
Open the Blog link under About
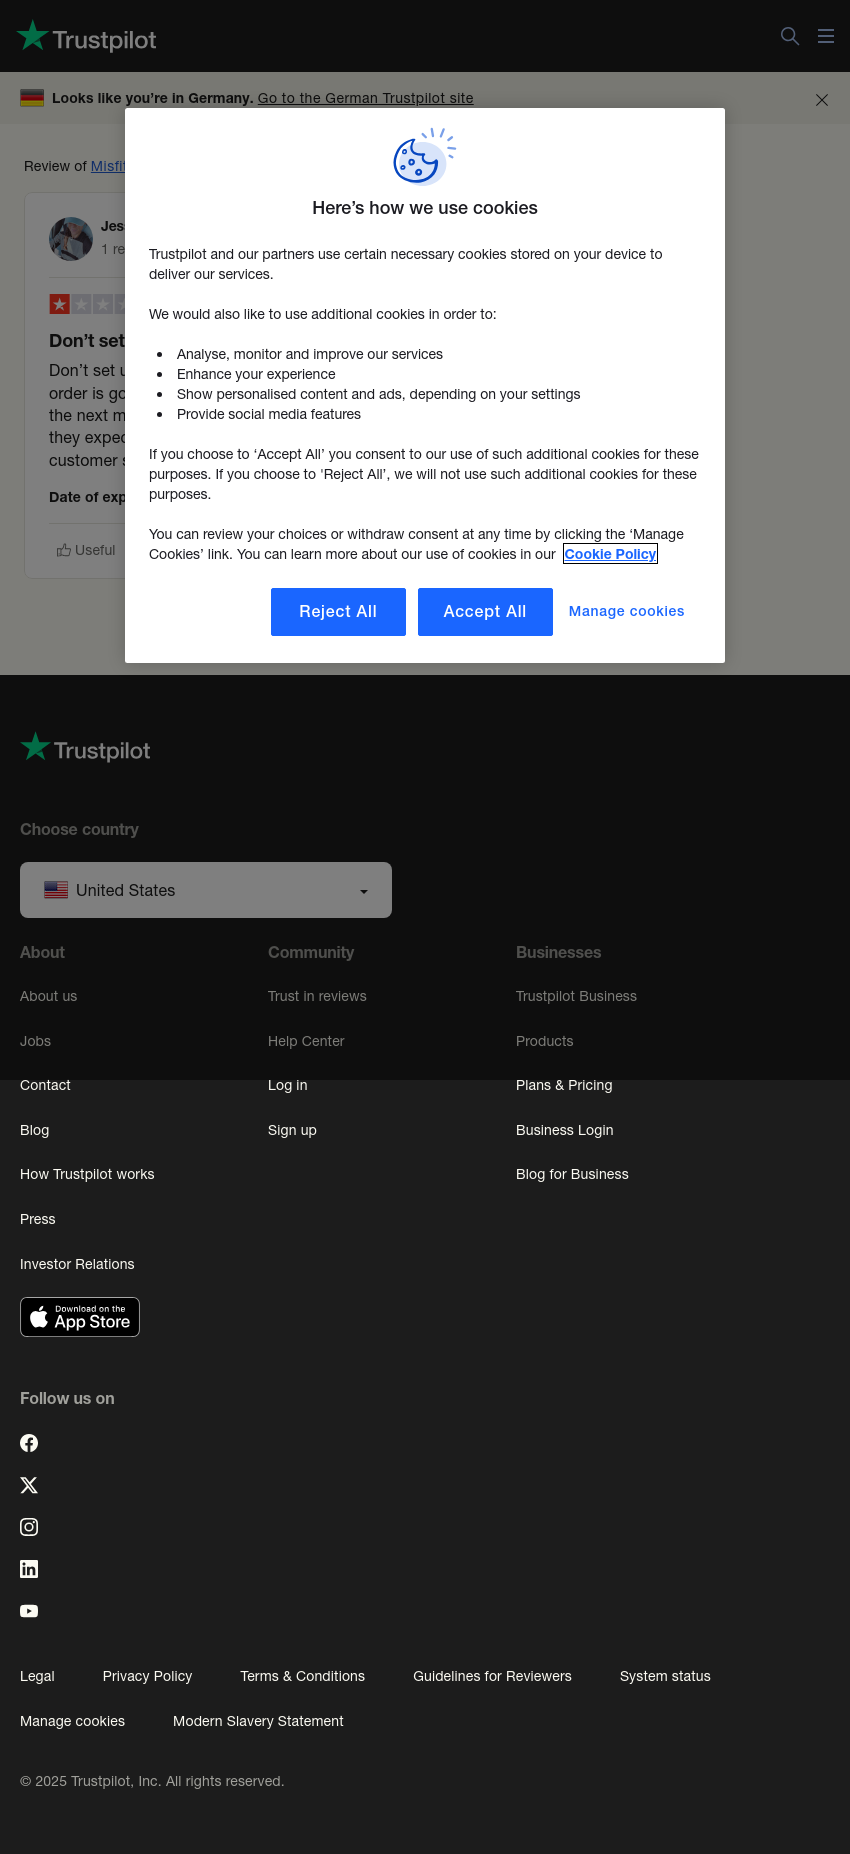[34, 1130]
